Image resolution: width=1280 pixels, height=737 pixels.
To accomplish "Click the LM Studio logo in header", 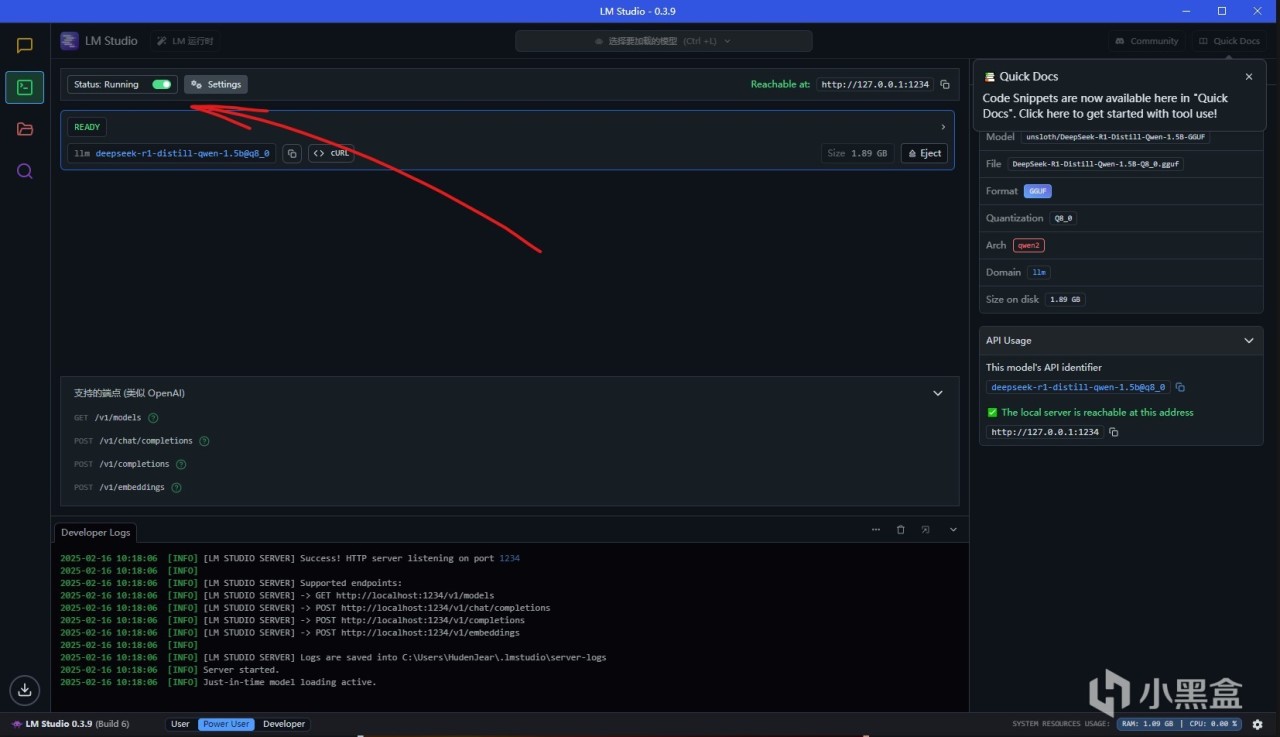I will 69,41.
